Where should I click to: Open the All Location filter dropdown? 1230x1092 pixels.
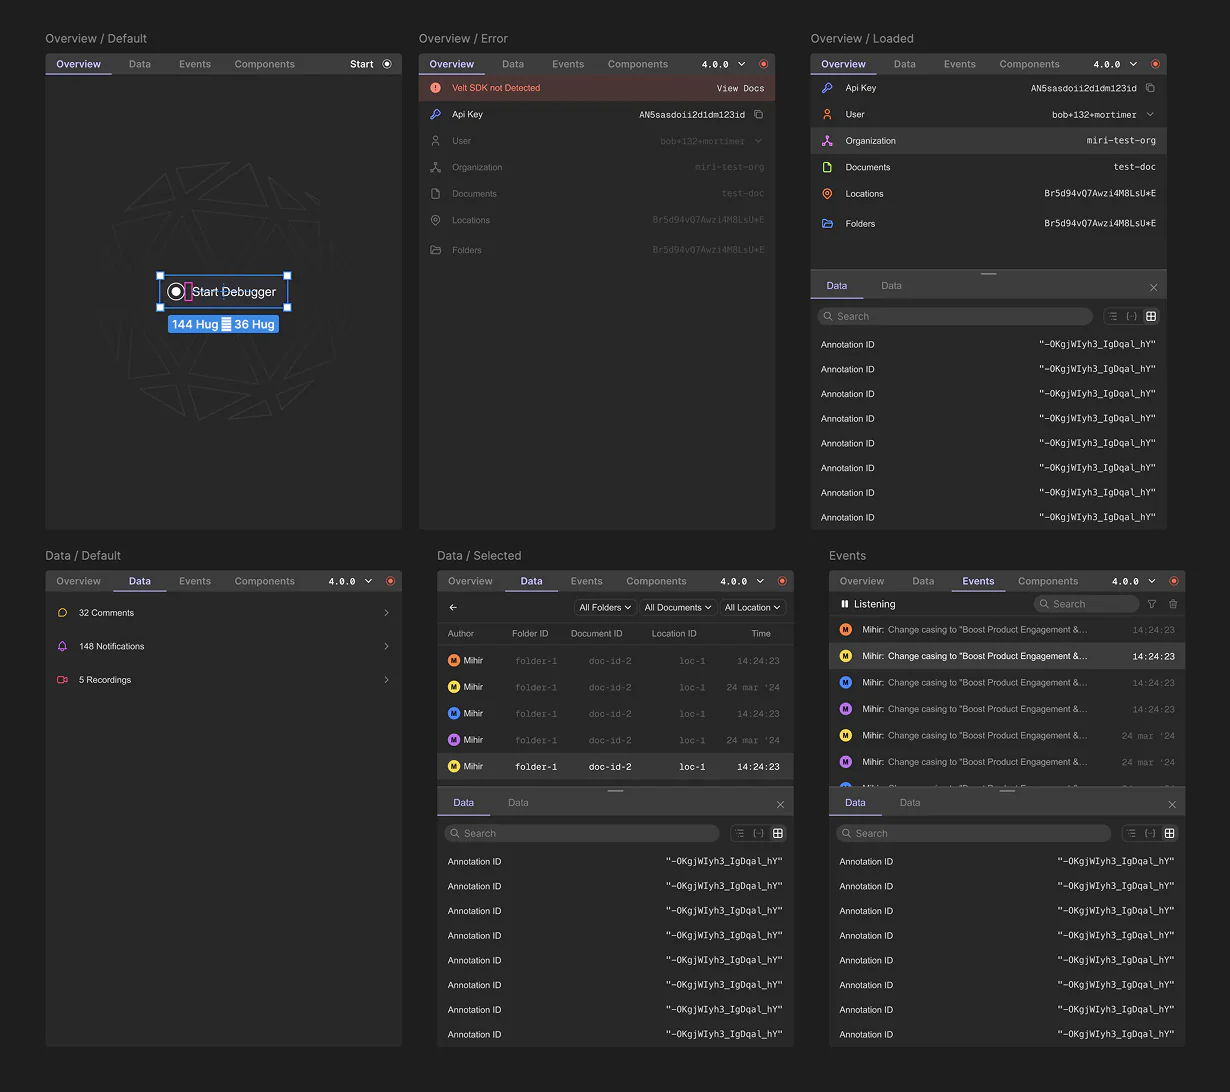tap(753, 607)
